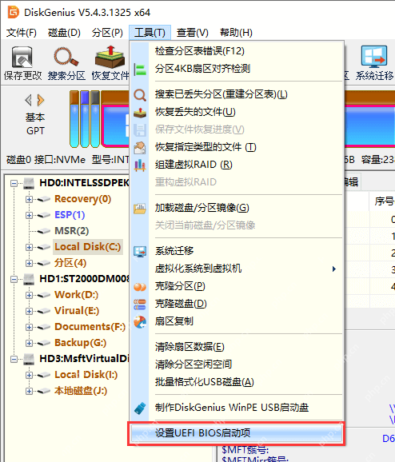Click the Search Partition (搜索分区) magnifier icon
395x462 pixels.
click(66, 57)
